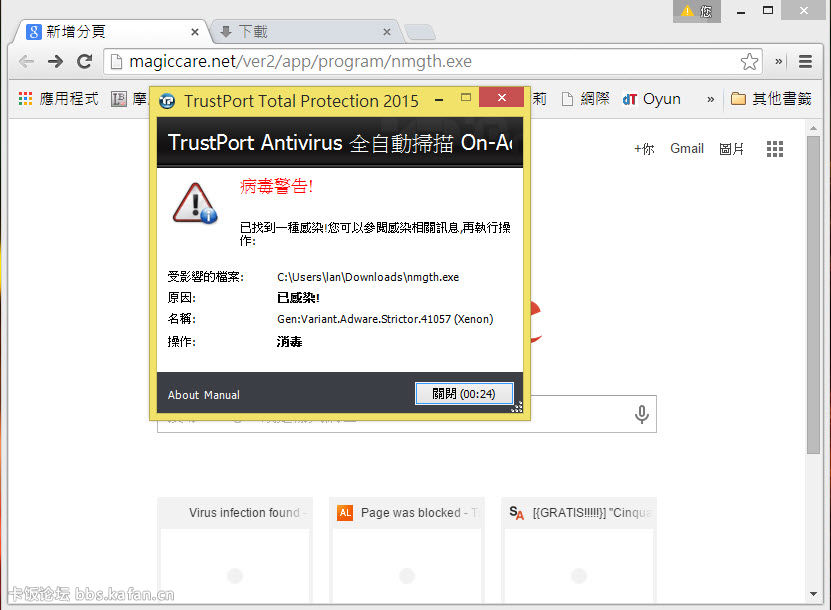Go forward using Chrome's forward arrow
Viewport: 831px width, 610px height.
pyautogui.click(x=55, y=62)
